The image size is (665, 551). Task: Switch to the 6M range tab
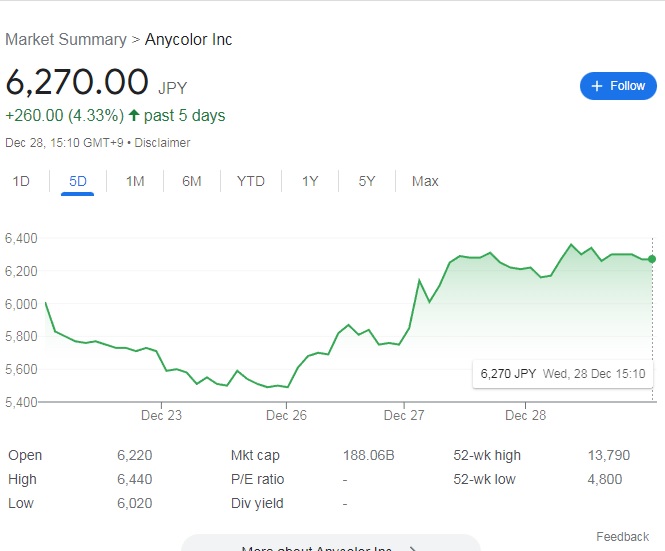[x=192, y=181]
